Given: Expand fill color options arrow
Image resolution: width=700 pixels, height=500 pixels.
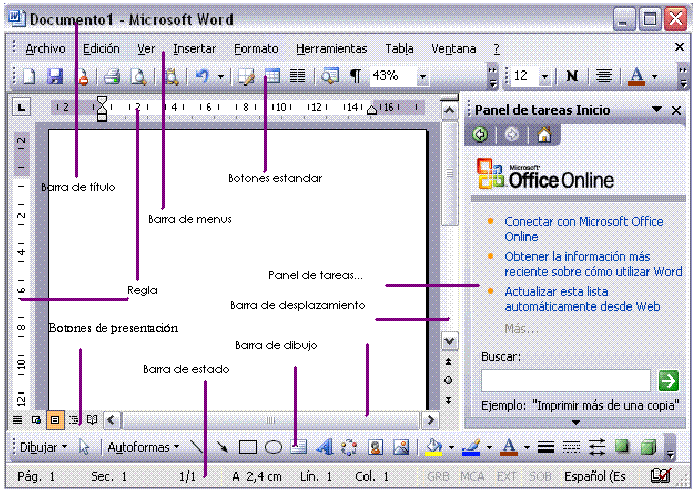Looking at the screenshot, I should [x=451, y=447].
